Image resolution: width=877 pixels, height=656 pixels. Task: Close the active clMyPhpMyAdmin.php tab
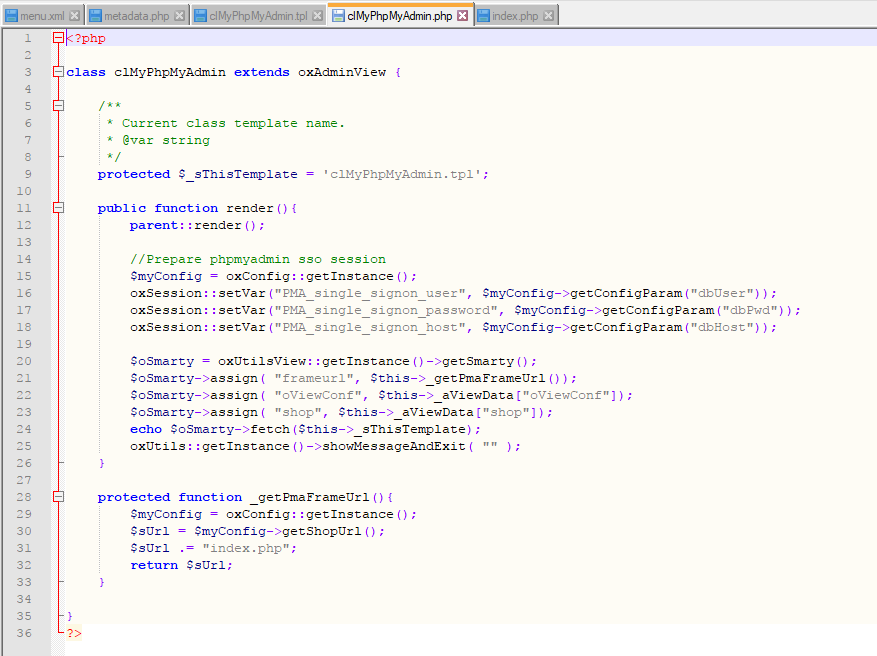tap(463, 16)
